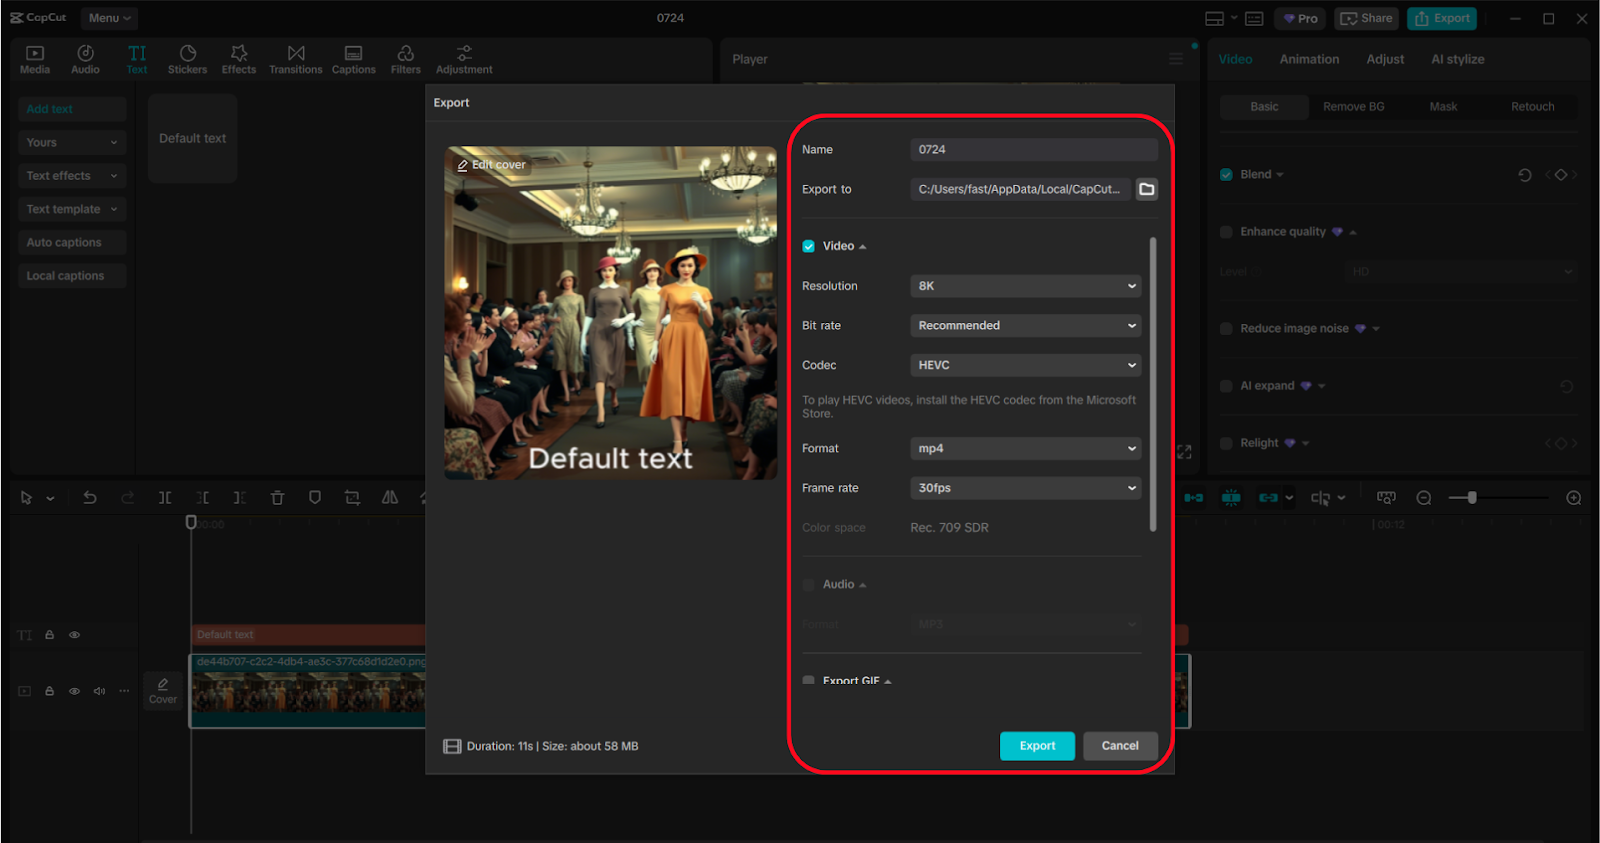
Task: Open the Format dropdown showing mp4
Action: (x=1026, y=448)
